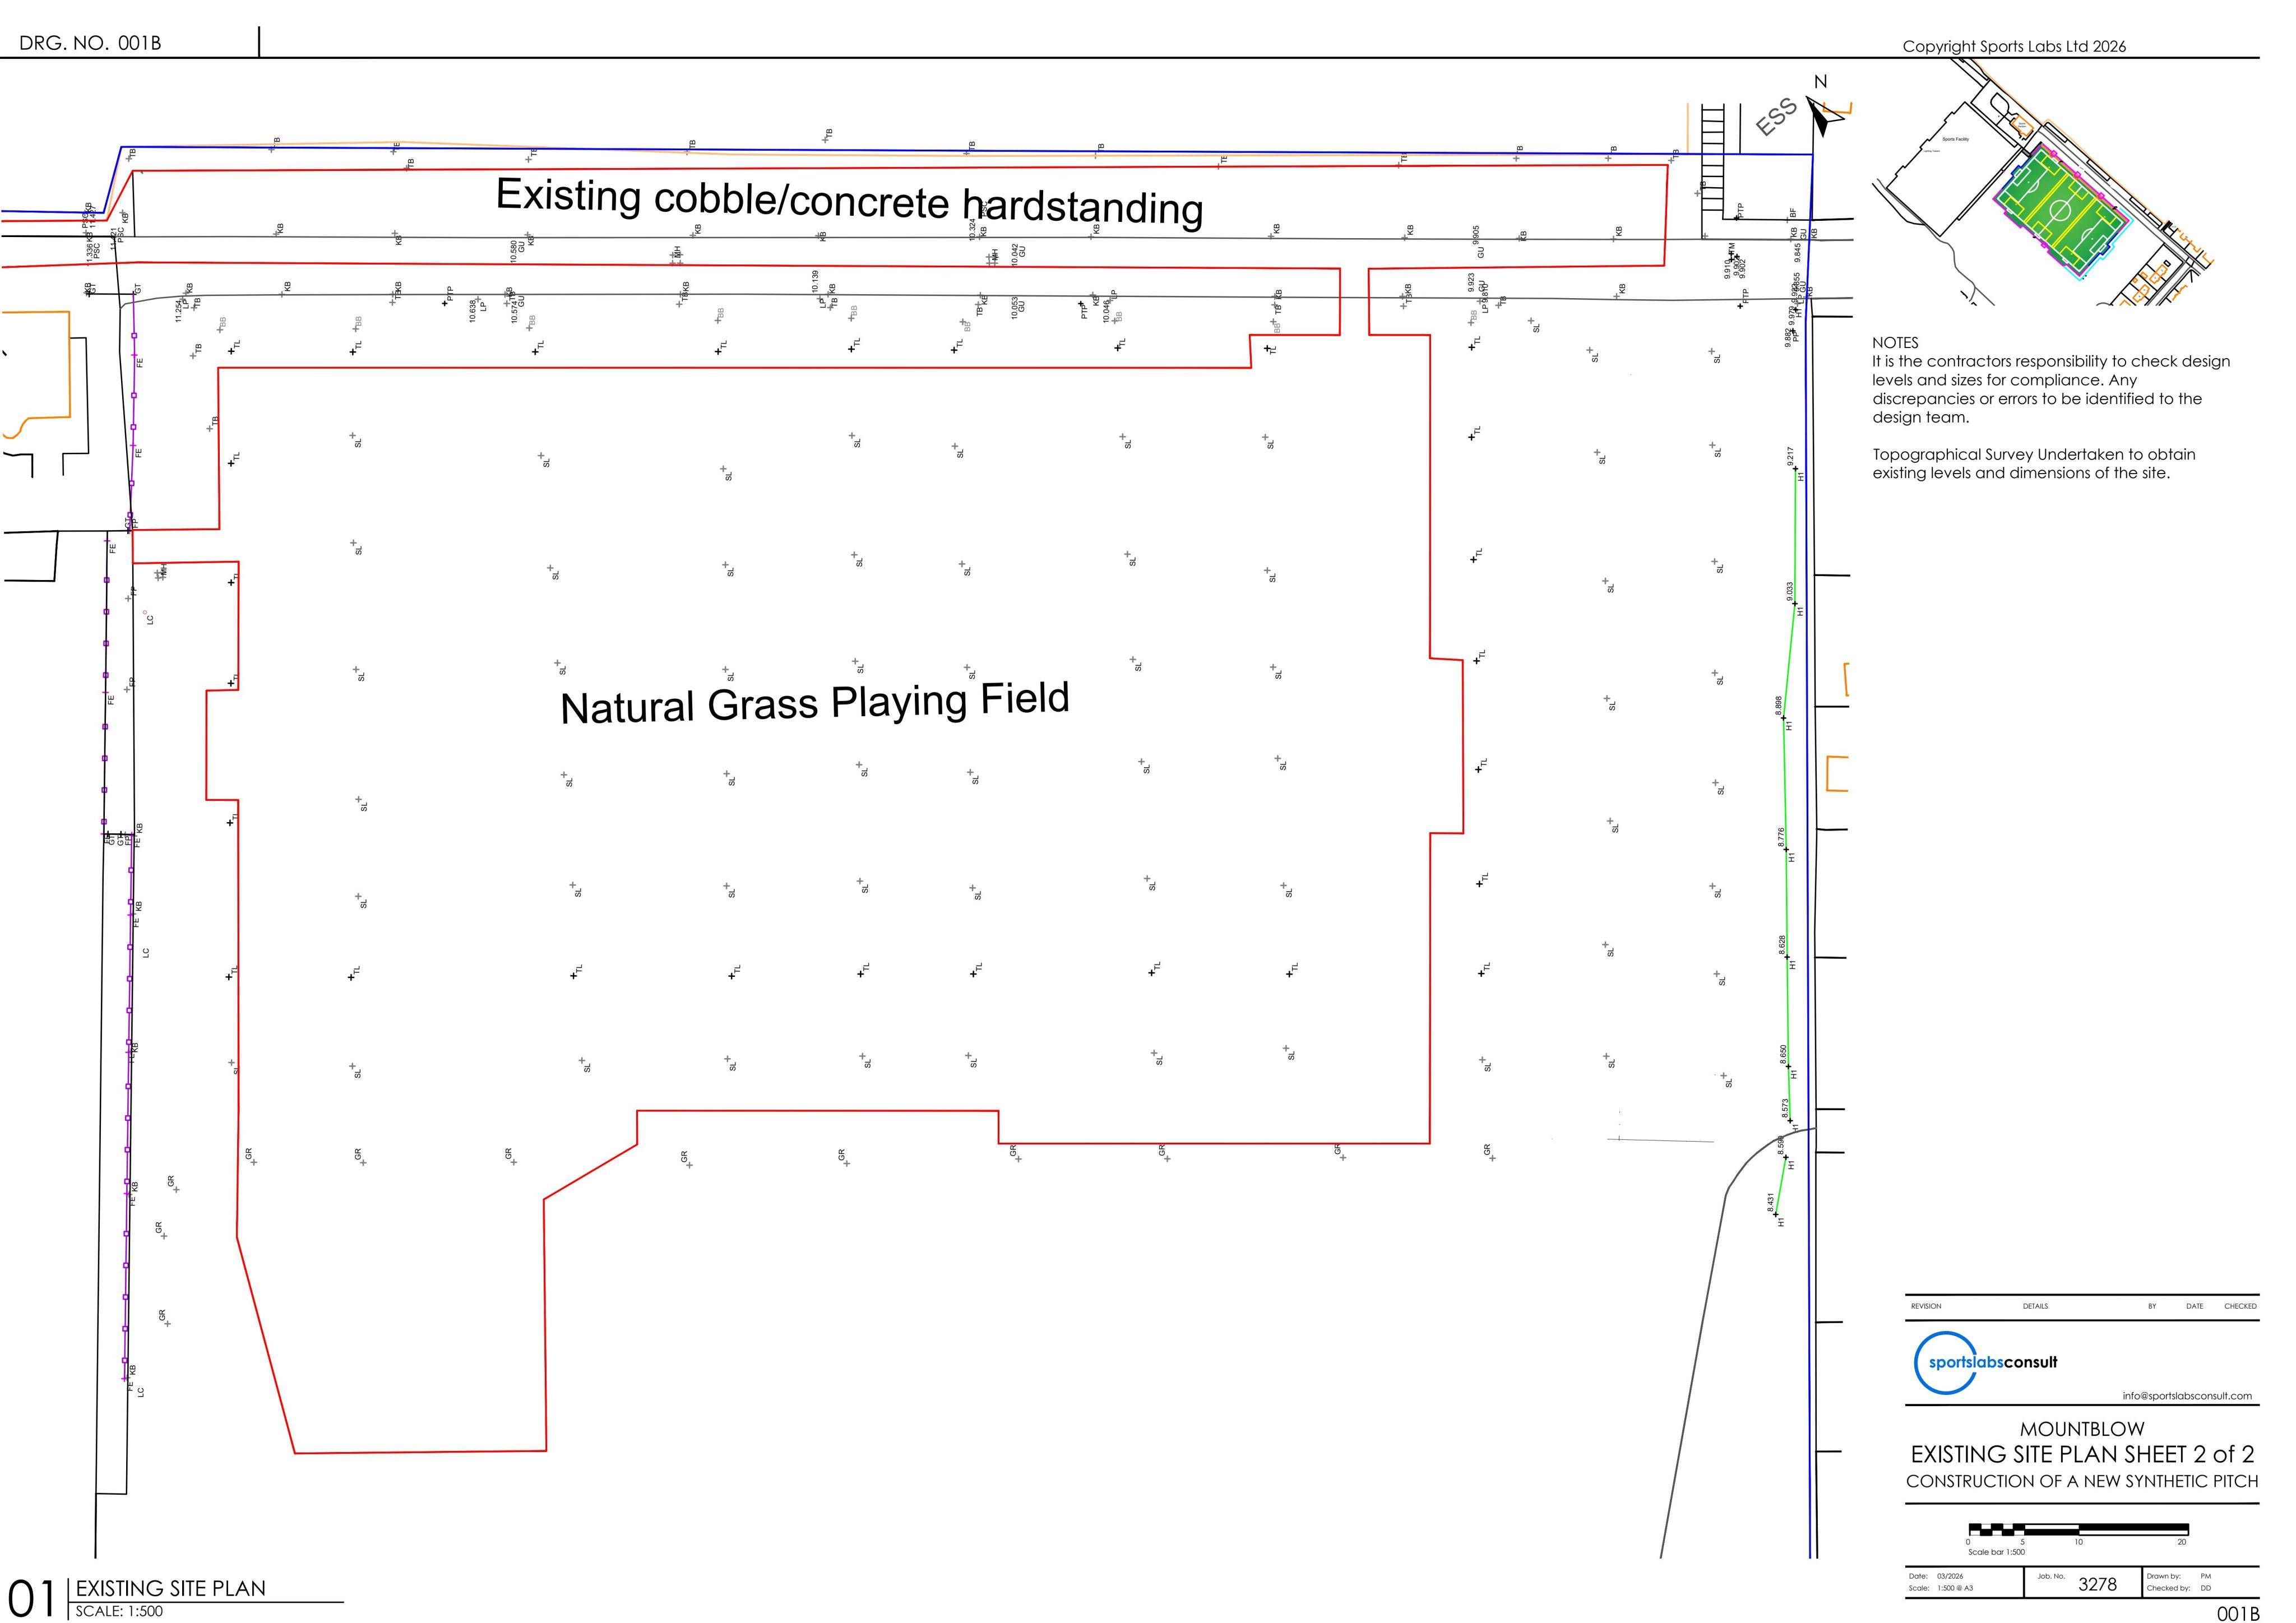Click the sportslabsconsult logo
The height and width of the screenshot is (1623, 2296).
pyautogui.click(x=1986, y=1362)
